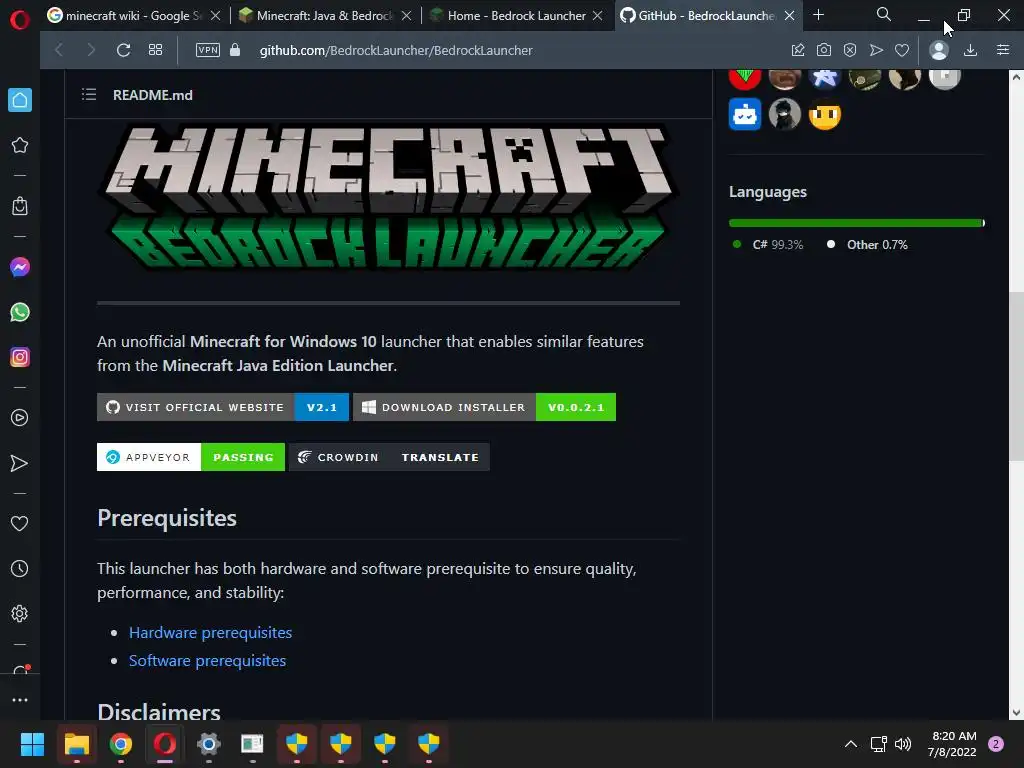The width and height of the screenshot is (1024, 768).
Task: Toggle the VPN badge in address bar
Action: 208,50
